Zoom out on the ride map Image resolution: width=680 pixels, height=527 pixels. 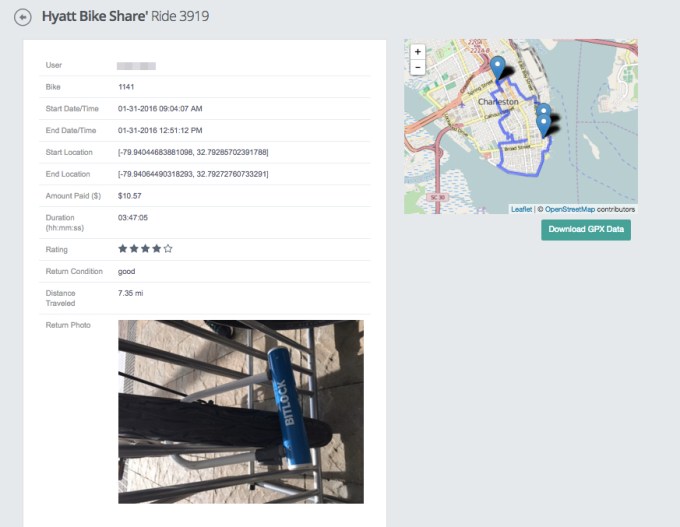coord(417,67)
